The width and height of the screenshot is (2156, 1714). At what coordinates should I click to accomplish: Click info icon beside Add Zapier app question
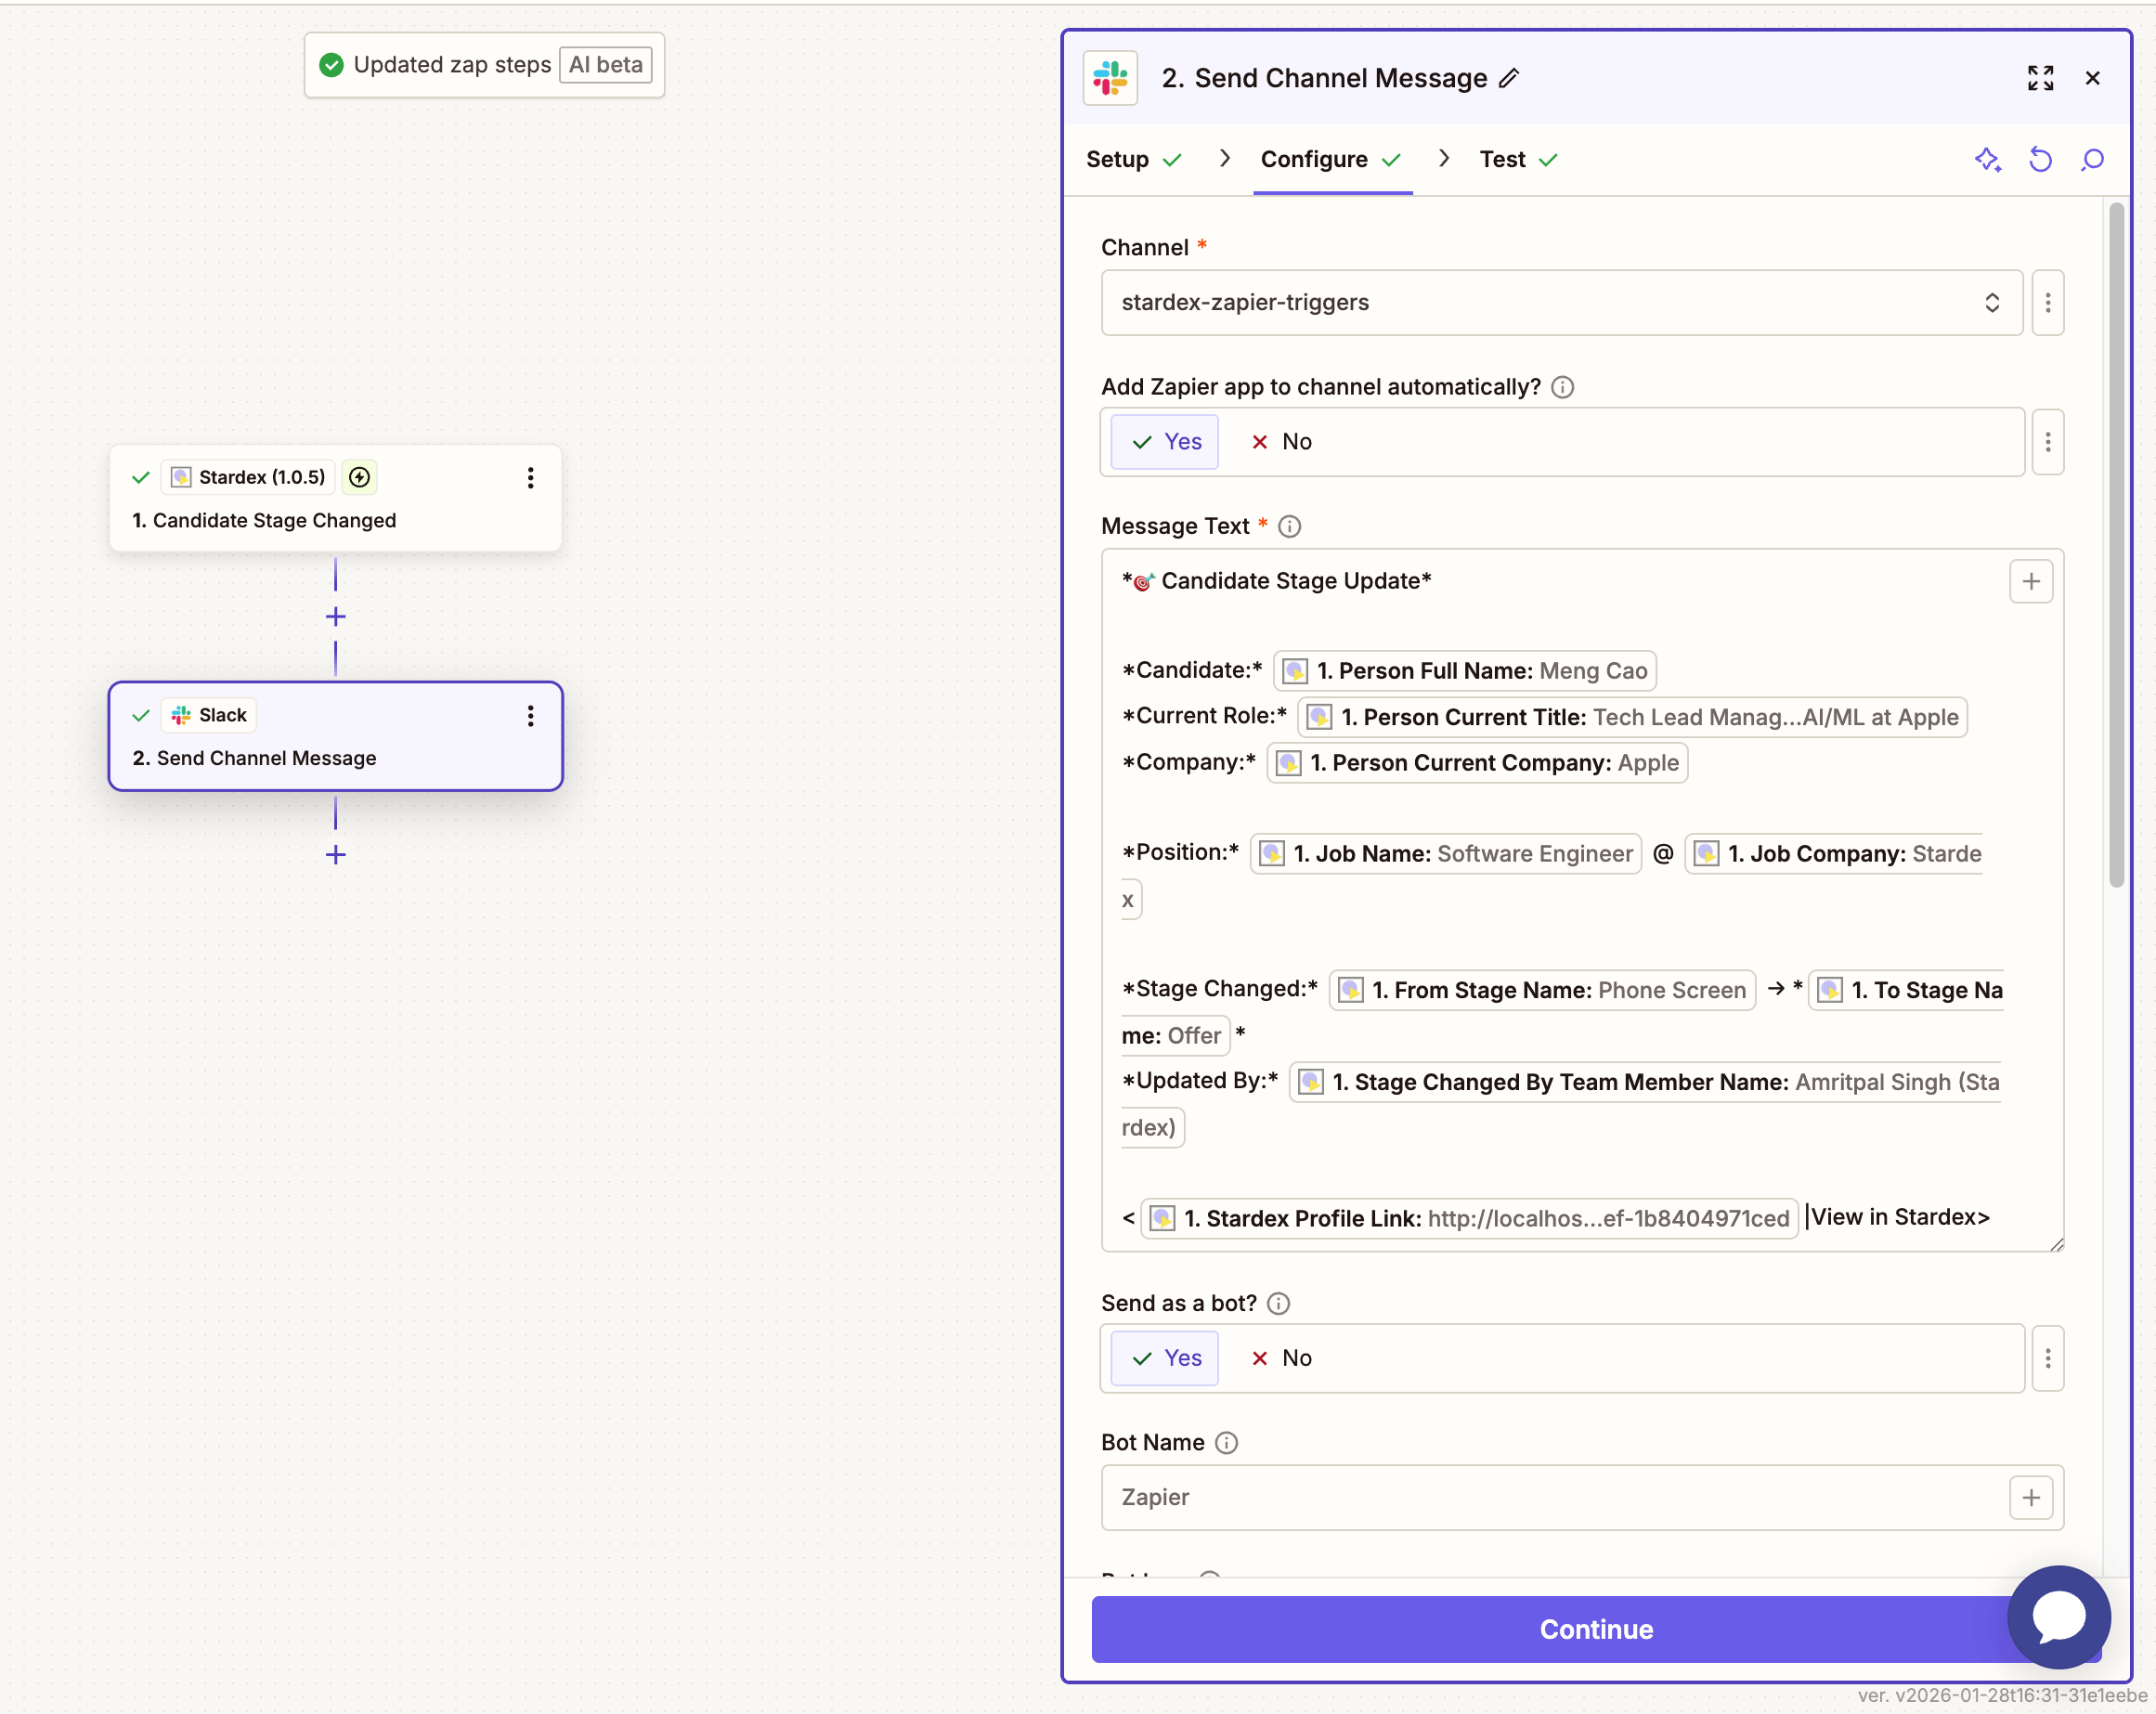(x=1562, y=387)
